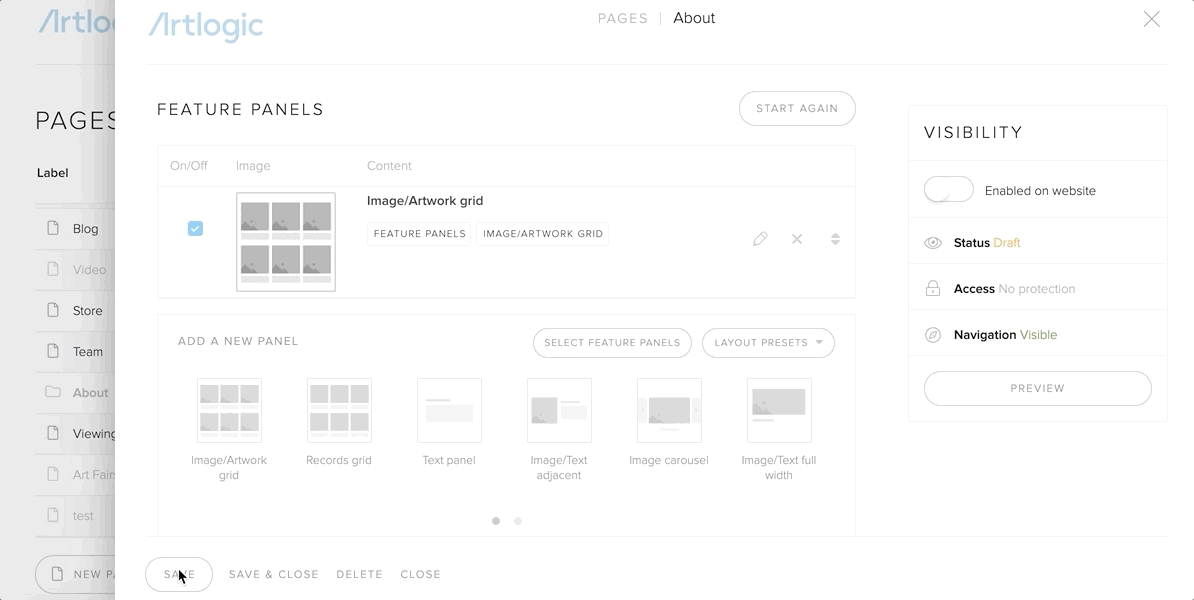The height and width of the screenshot is (600, 1194).
Task: Click the page icon next to Team
Action: tap(53, 351)
